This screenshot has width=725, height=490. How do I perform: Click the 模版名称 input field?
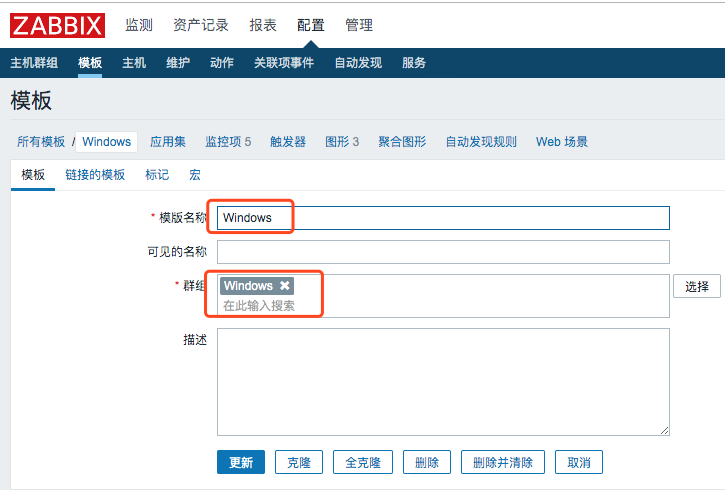443,218
